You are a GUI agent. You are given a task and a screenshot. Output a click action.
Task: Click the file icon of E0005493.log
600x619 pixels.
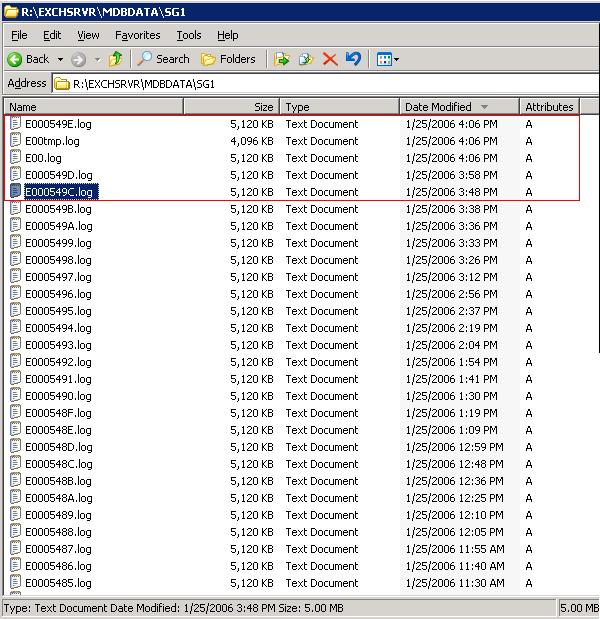pos(15,344)
